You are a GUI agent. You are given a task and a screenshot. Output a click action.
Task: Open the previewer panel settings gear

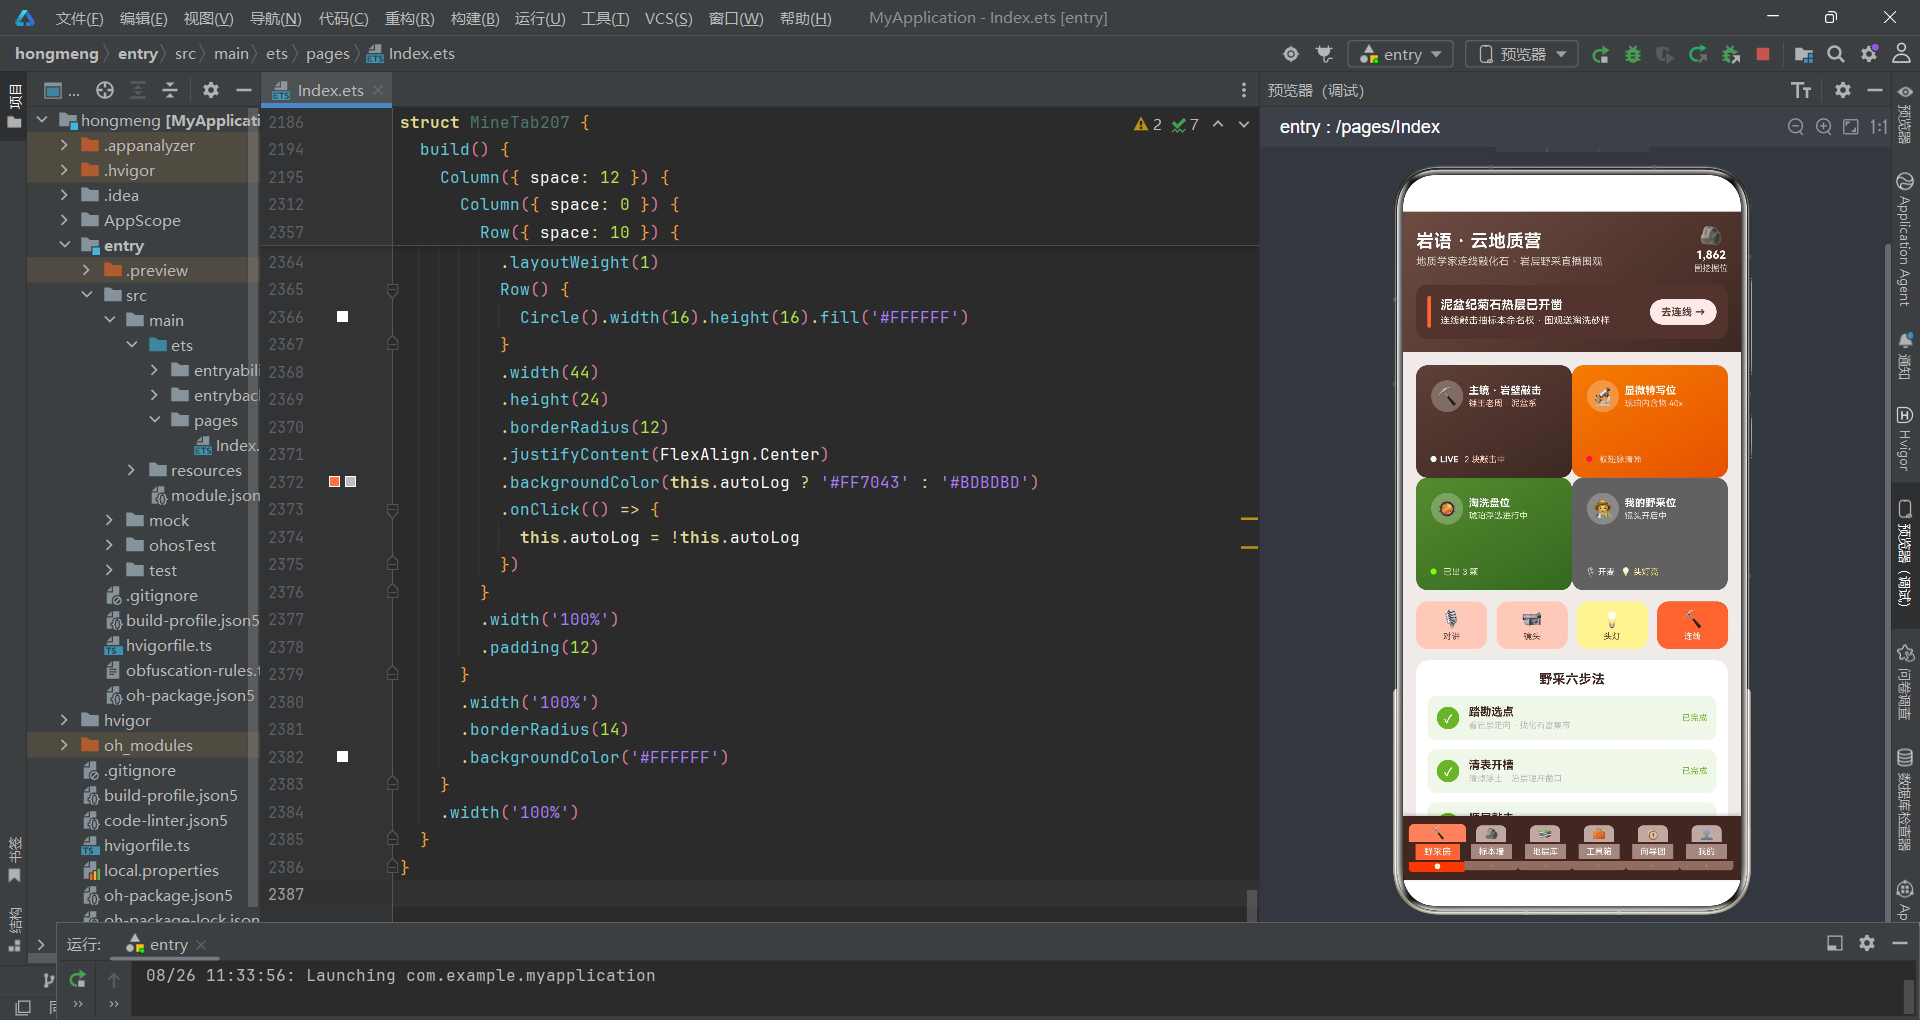(1843, 90)
